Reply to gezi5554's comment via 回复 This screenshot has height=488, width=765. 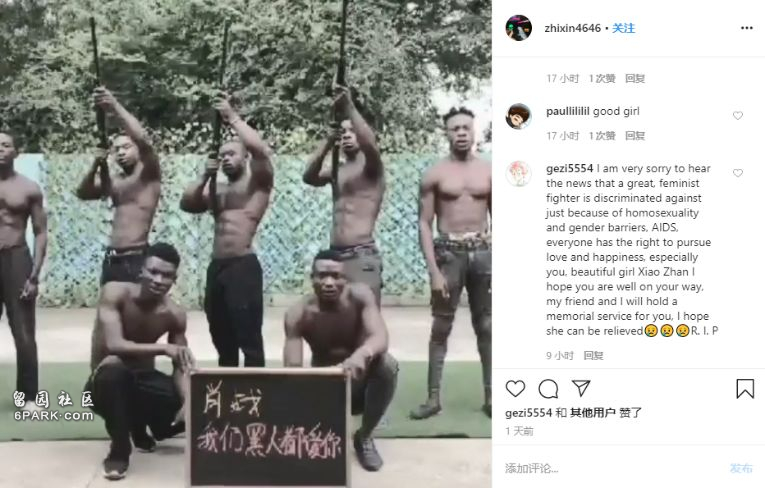pyautogui.click(x=593, y=356)
